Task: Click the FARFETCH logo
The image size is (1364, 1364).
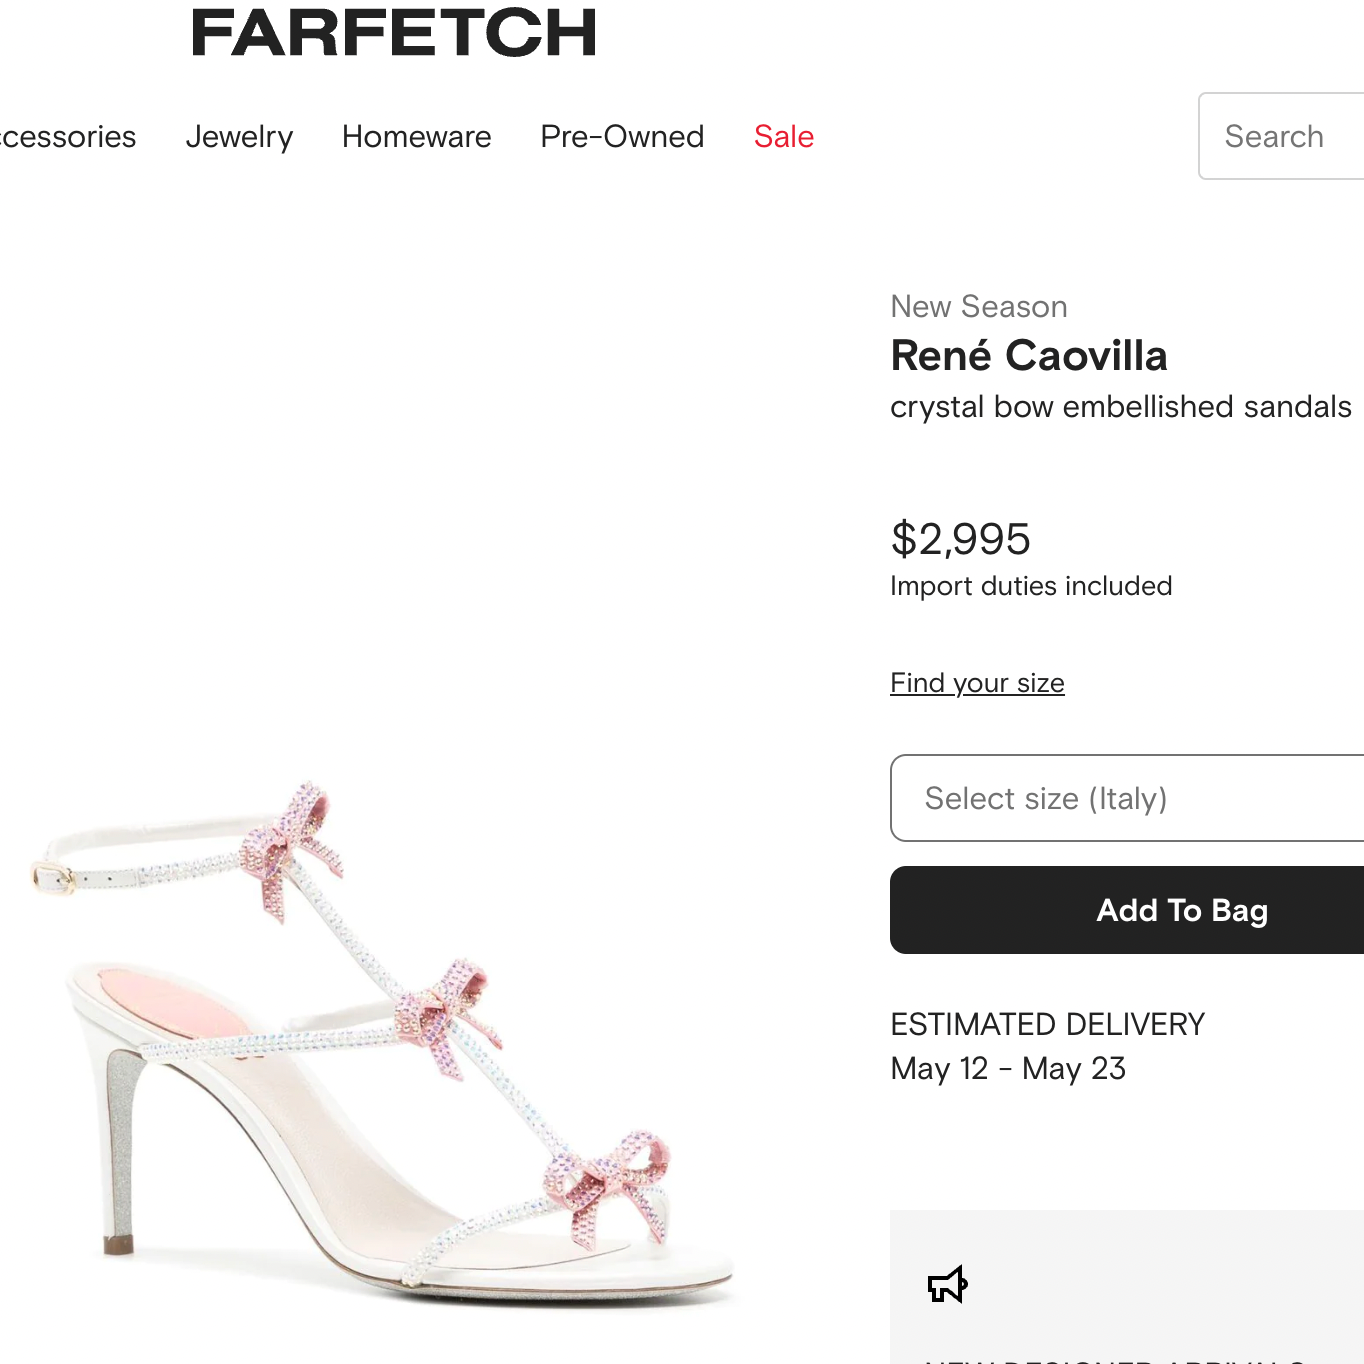Action: [x=394, y=32]
